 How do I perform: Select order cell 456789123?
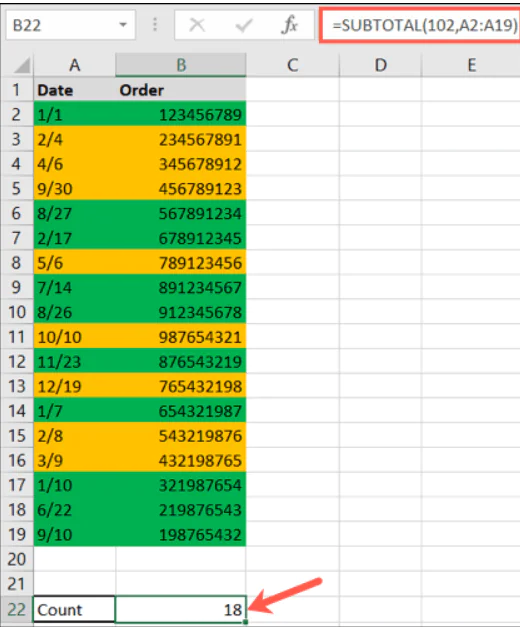pyautogui.click(x=181, y=188)
